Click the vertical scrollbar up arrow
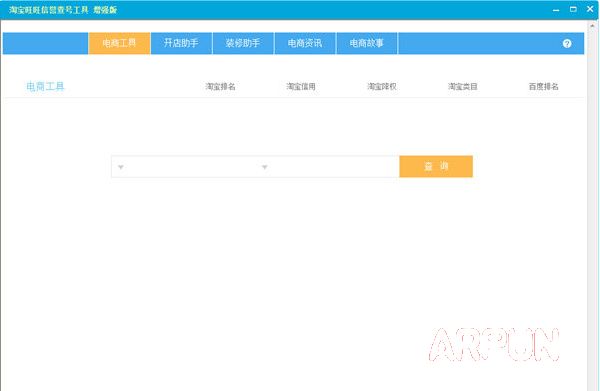The height and width of the screenshot is (391, 600). pos(592,26)
